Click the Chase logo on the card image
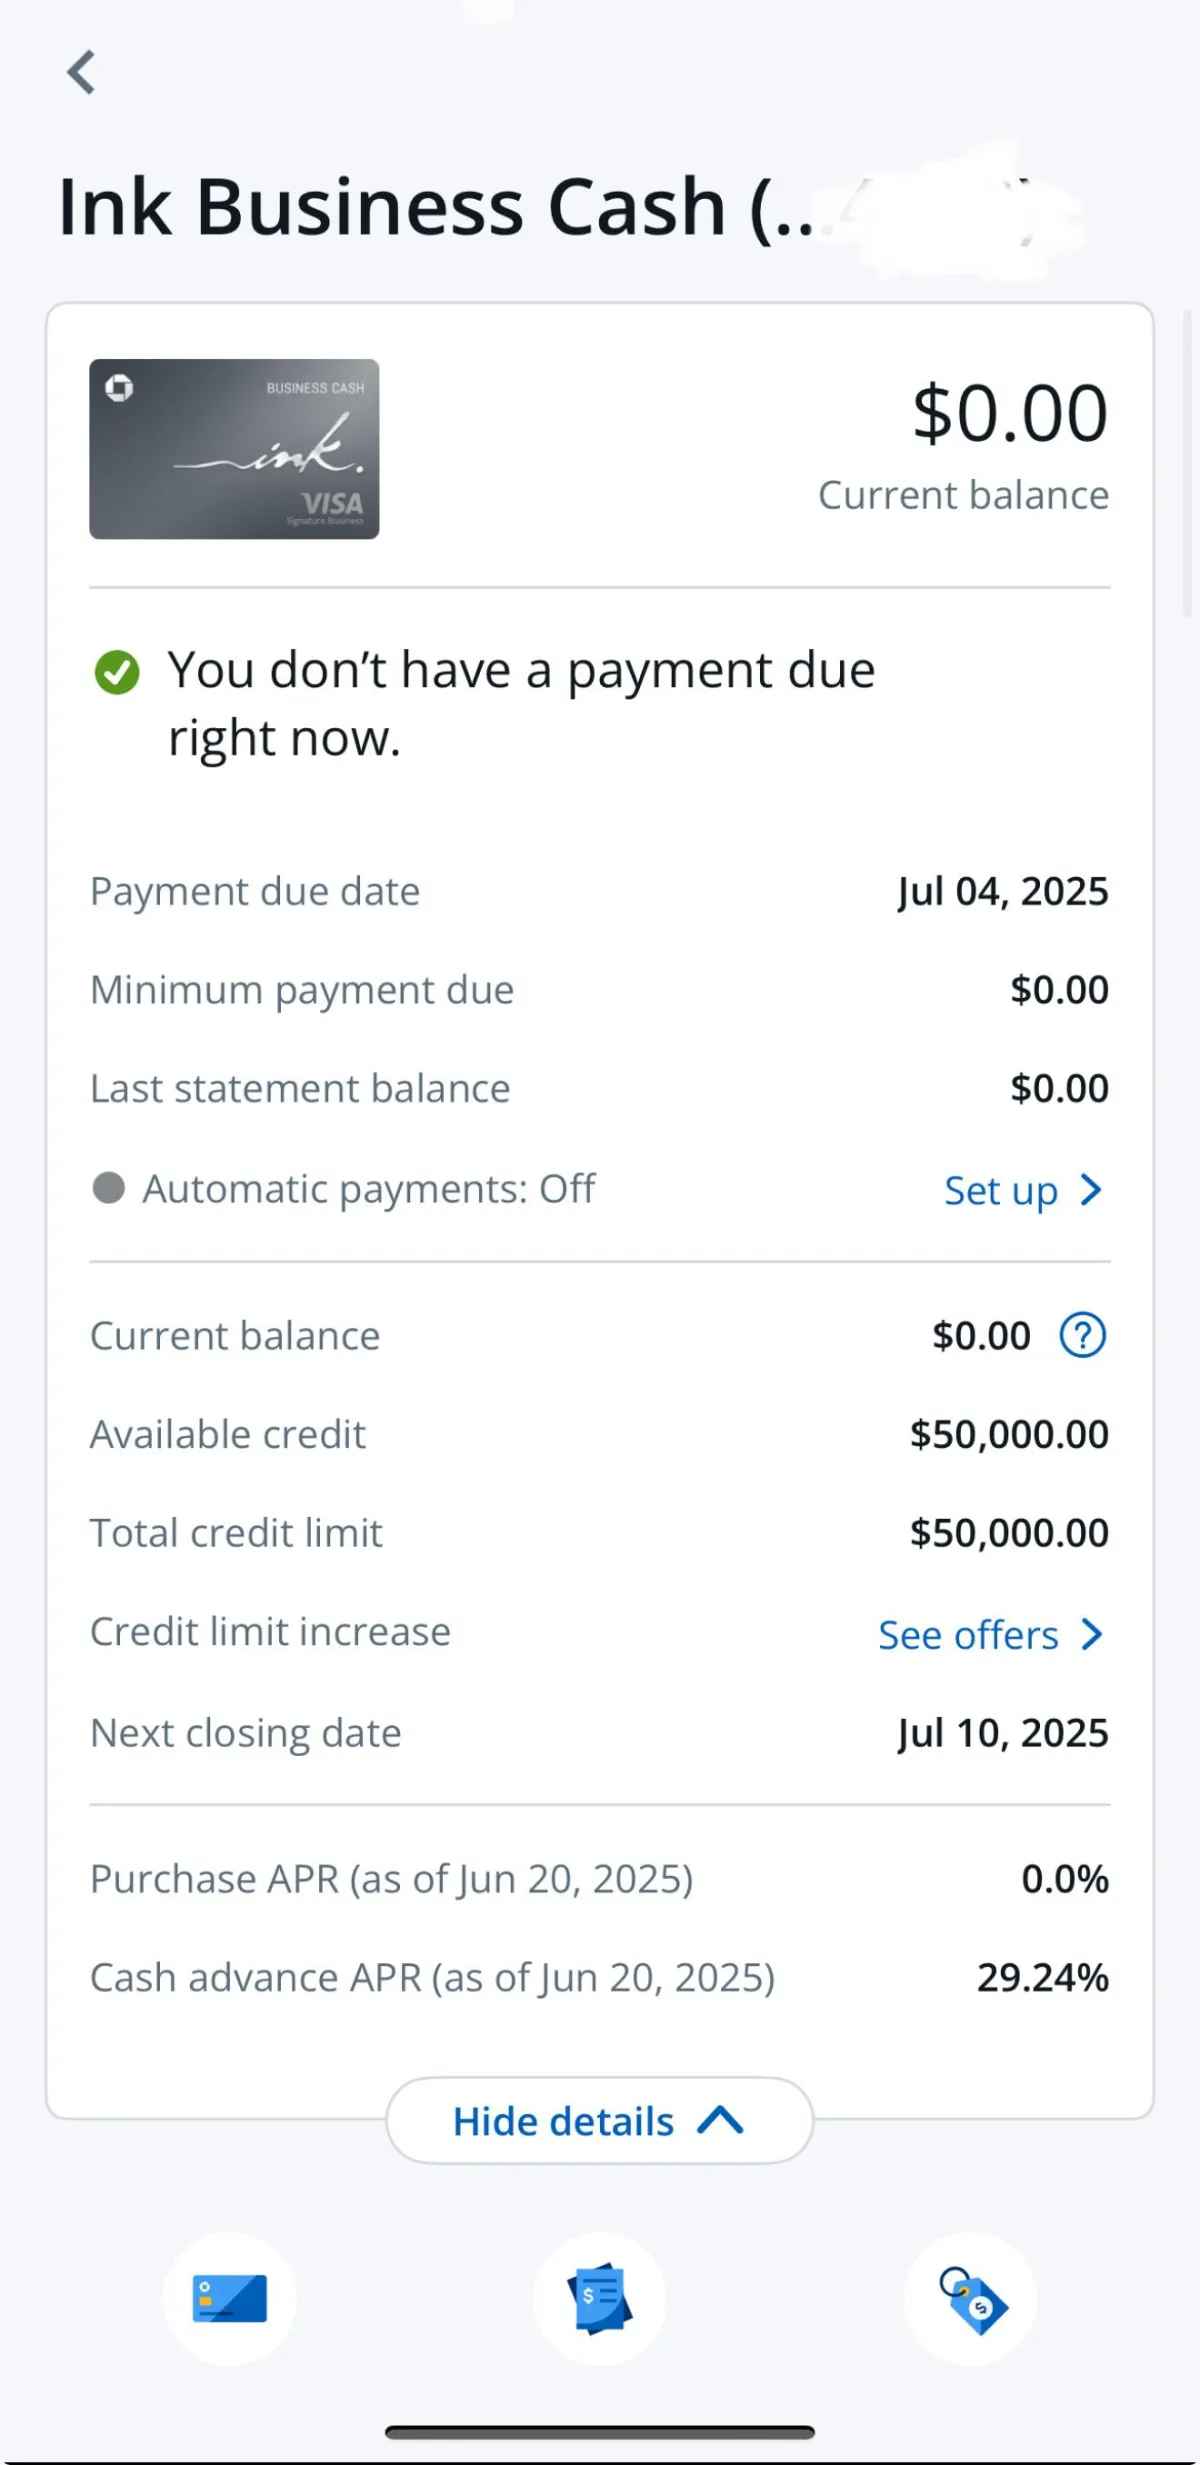This screenshot has width=1200, height=2465. pos(119,388)
